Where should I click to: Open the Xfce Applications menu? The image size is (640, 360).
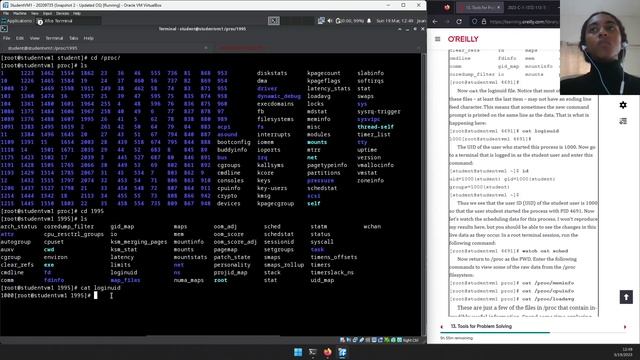[16, 20]
